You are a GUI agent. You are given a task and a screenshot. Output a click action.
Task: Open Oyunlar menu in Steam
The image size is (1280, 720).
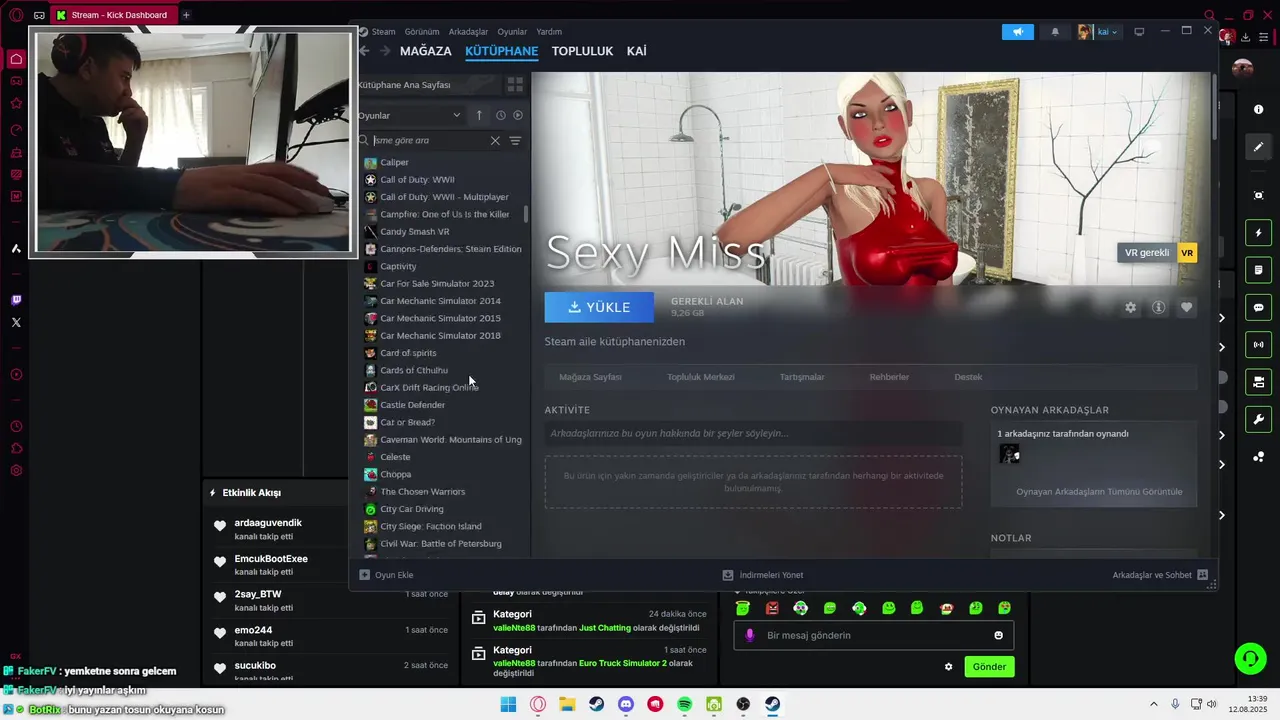coord(512,32)
